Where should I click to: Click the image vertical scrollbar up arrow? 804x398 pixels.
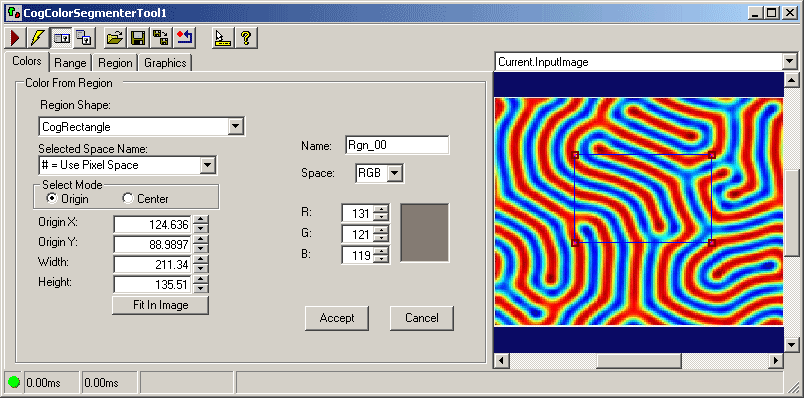pyautogui.click(x=792, y=79)
